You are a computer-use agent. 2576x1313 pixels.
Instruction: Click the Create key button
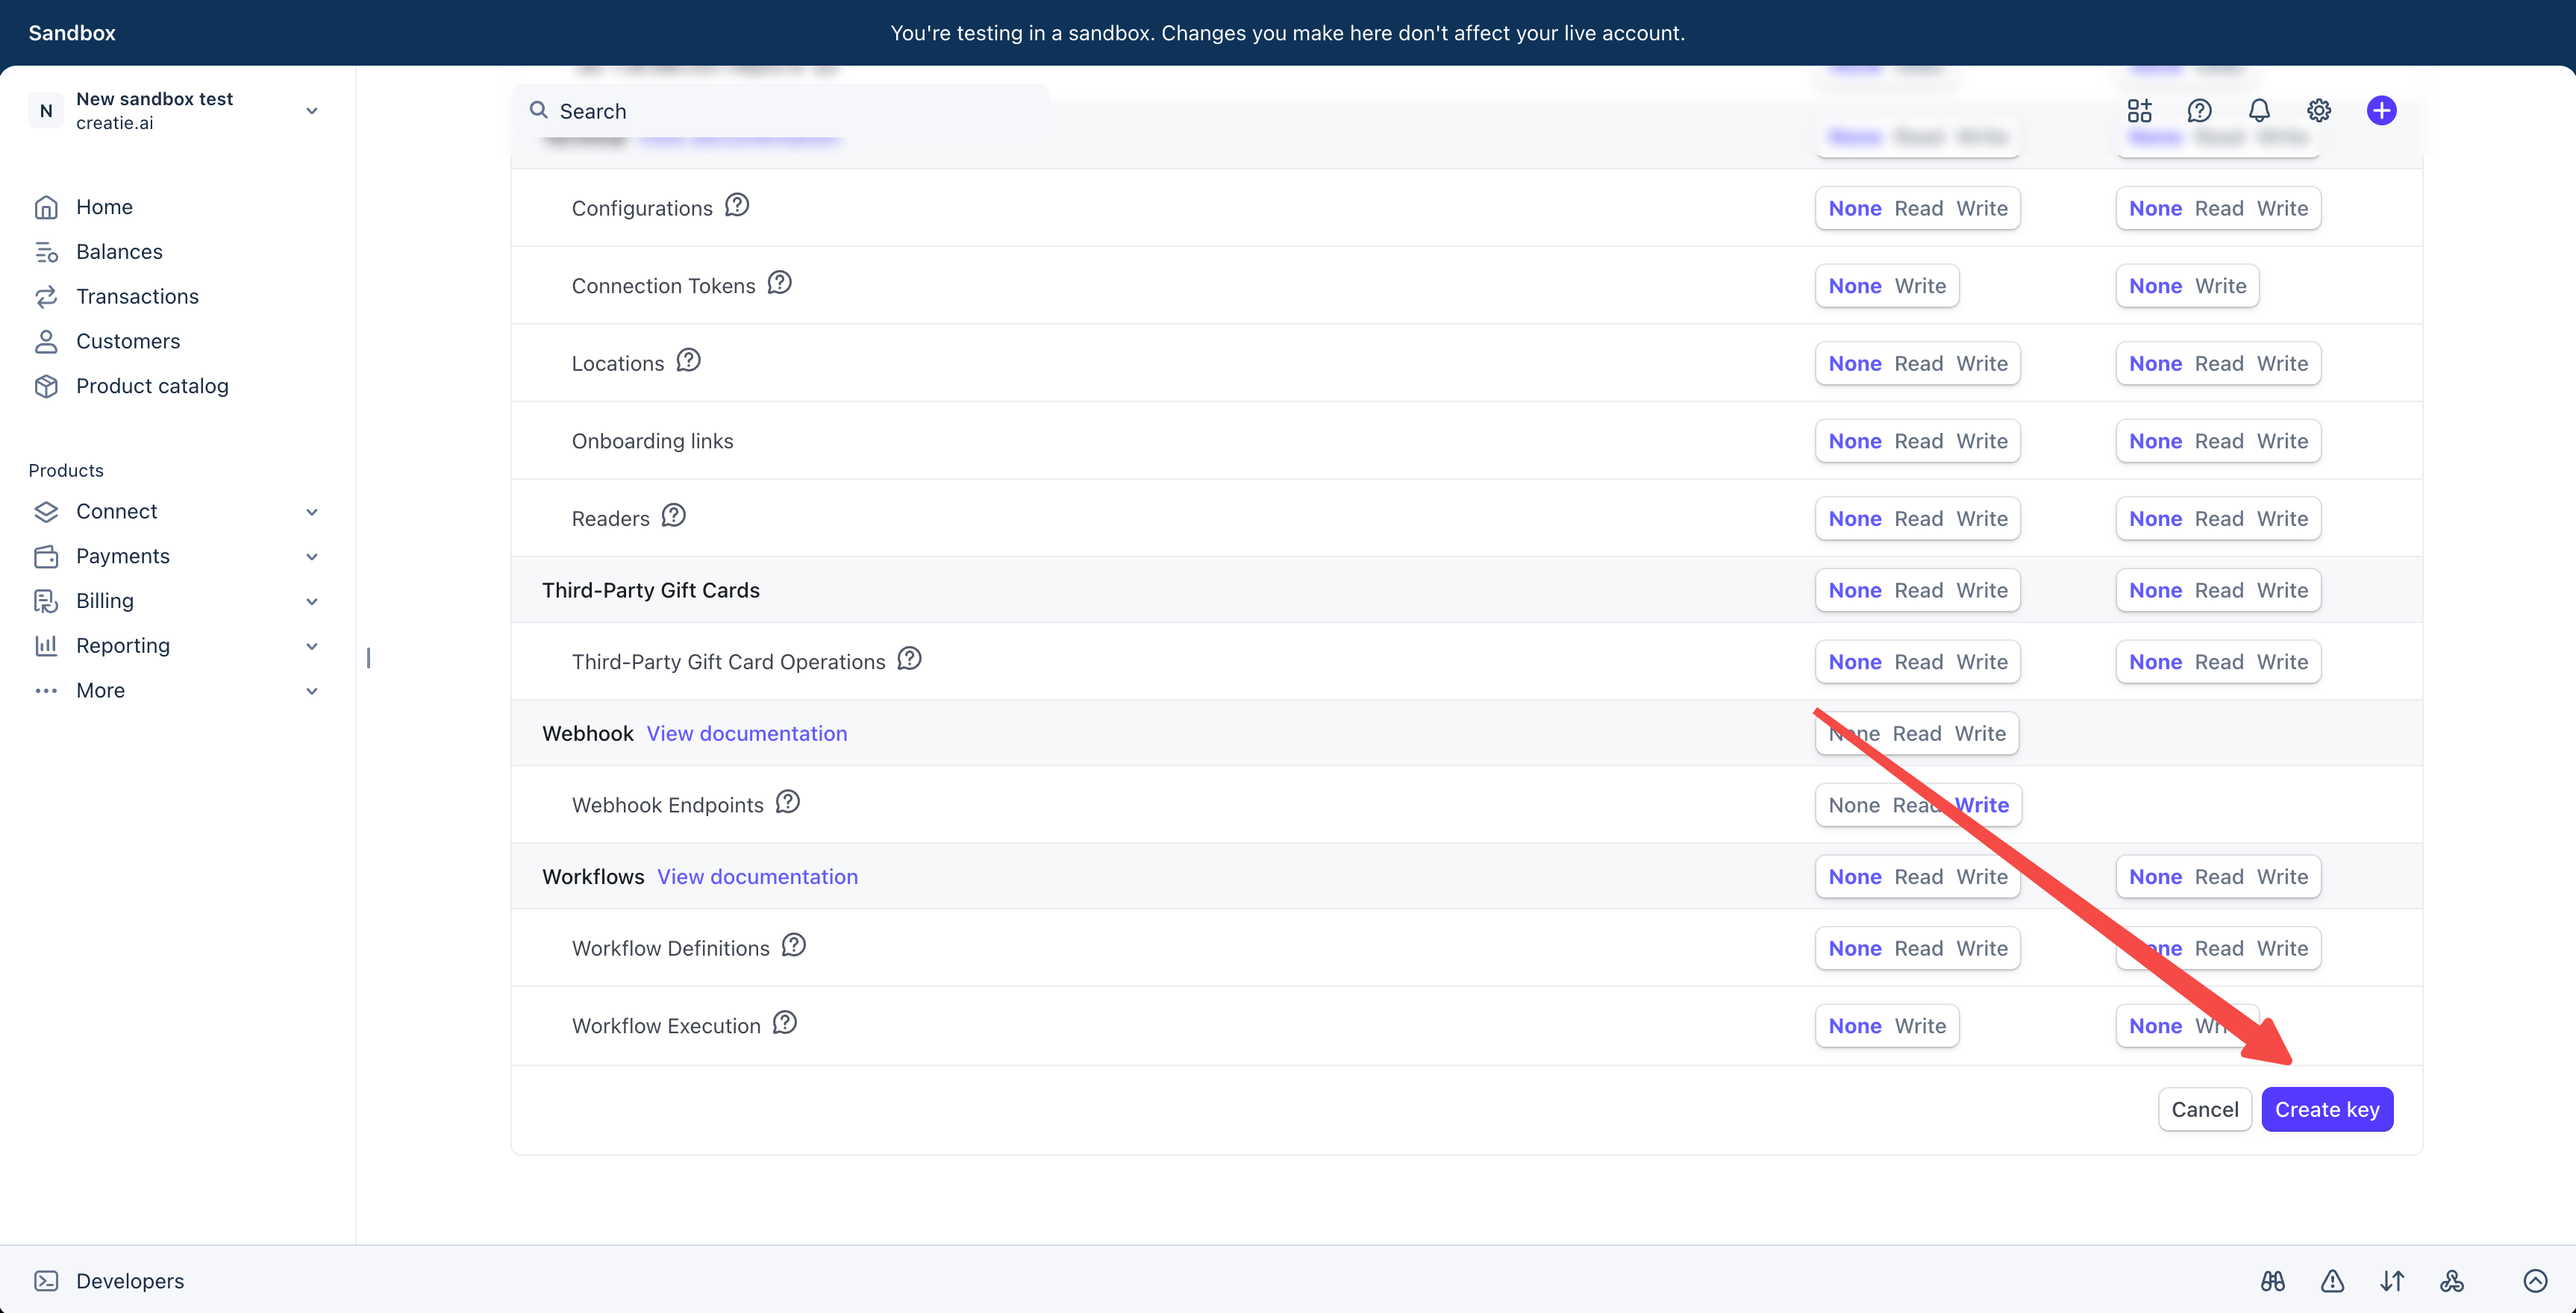[x=2327, y=1109]
